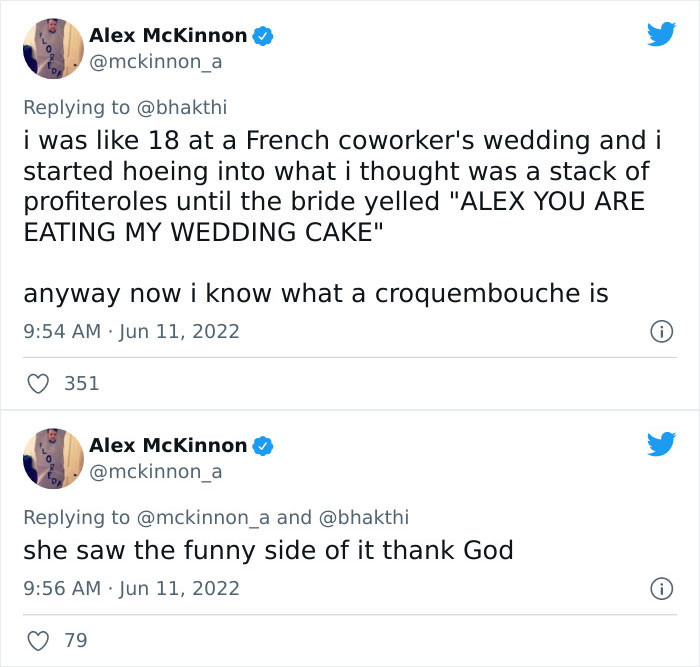Click the info icon beside 9:54 AM timestamp
This screenshot has width=700, height=667.
coord(661,331)
